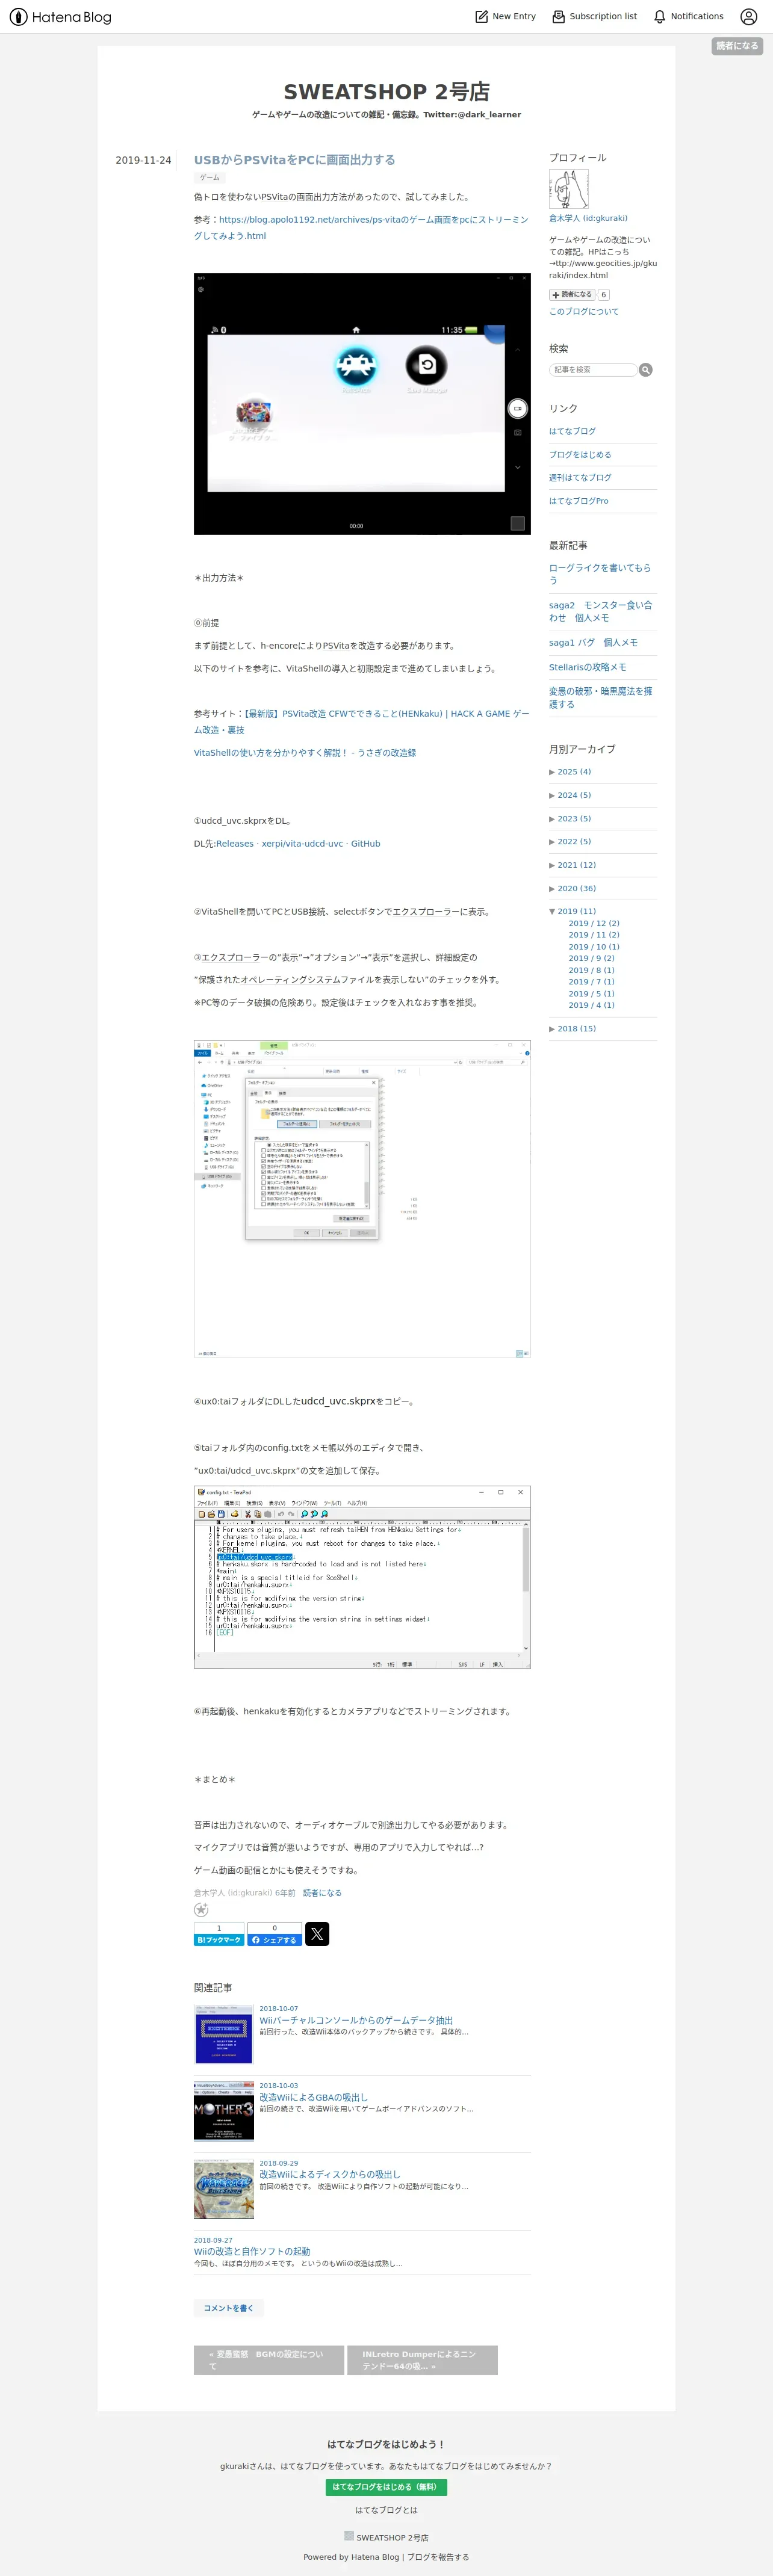The image size is (773, 2576).
Task: Click the ゲーム category tag
Action: [210, 178]
